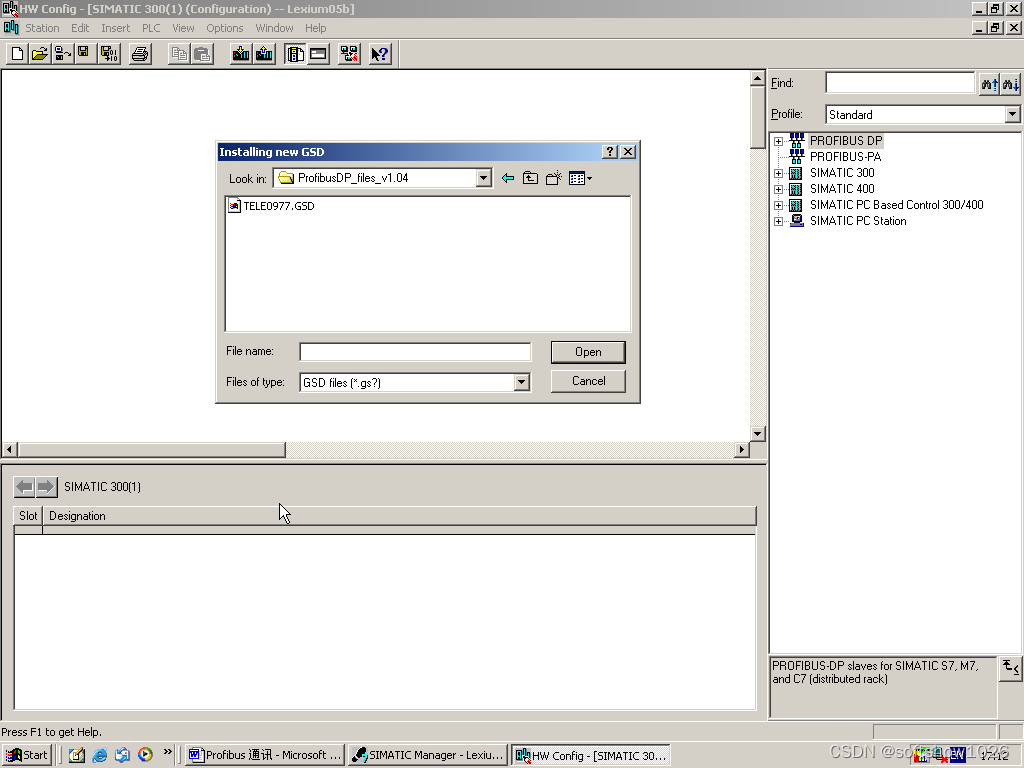The height and width of the screenshot is (768, 1024).
Task: Expand the SIMATIC PC Station node
Action: pos(778,221)
